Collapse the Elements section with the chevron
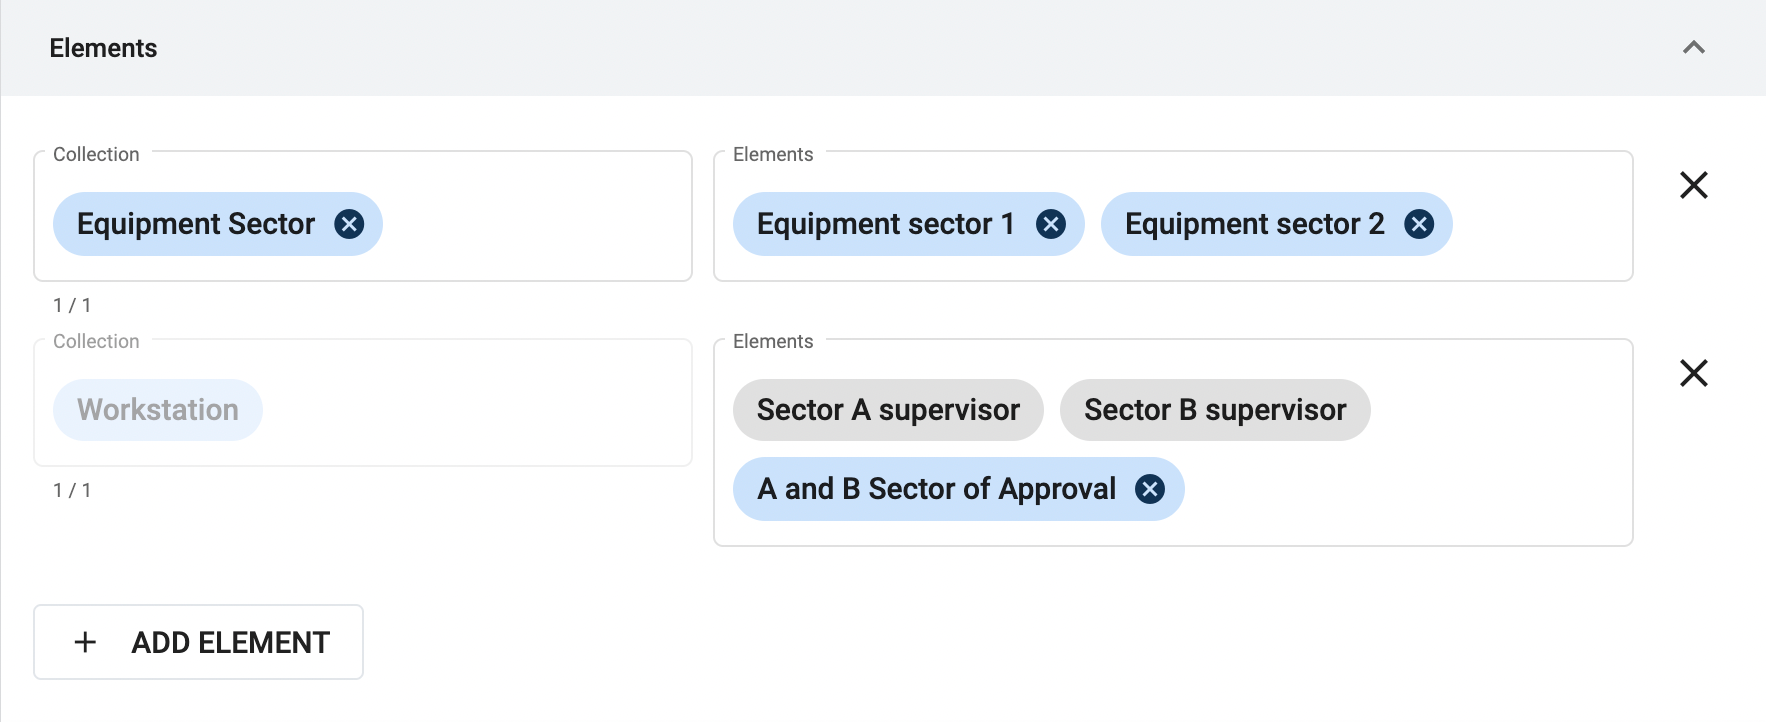The image size is (1766, 722). pyautogui.click(x=1694, y=48)
